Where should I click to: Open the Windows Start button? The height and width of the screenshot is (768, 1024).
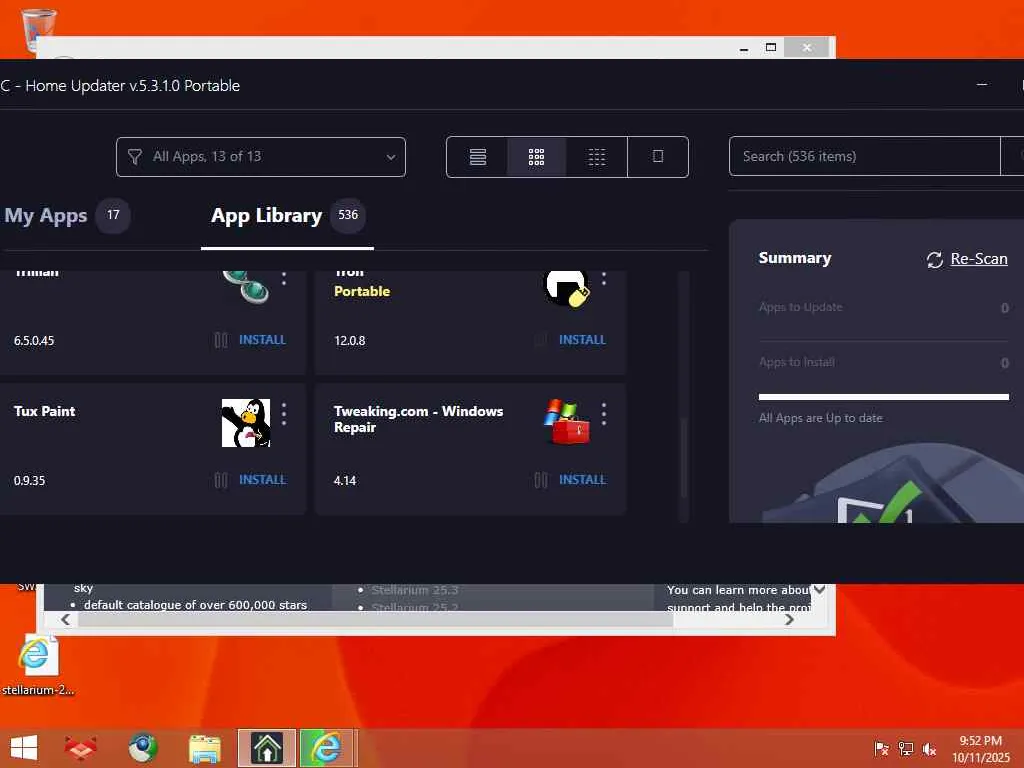pyautogui.click(x=24, y=748)
